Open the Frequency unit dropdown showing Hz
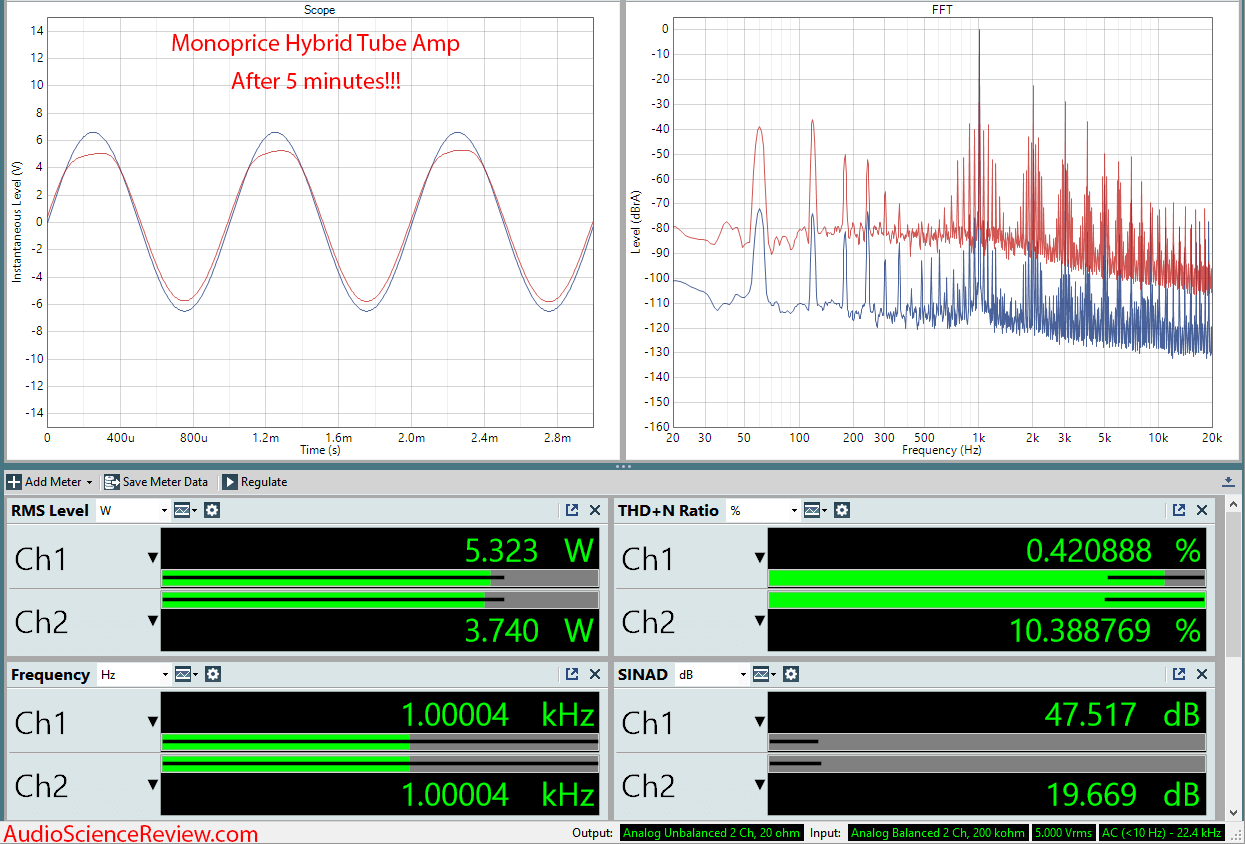This screenshot has height=844, width=1245. tap(133, 675)
